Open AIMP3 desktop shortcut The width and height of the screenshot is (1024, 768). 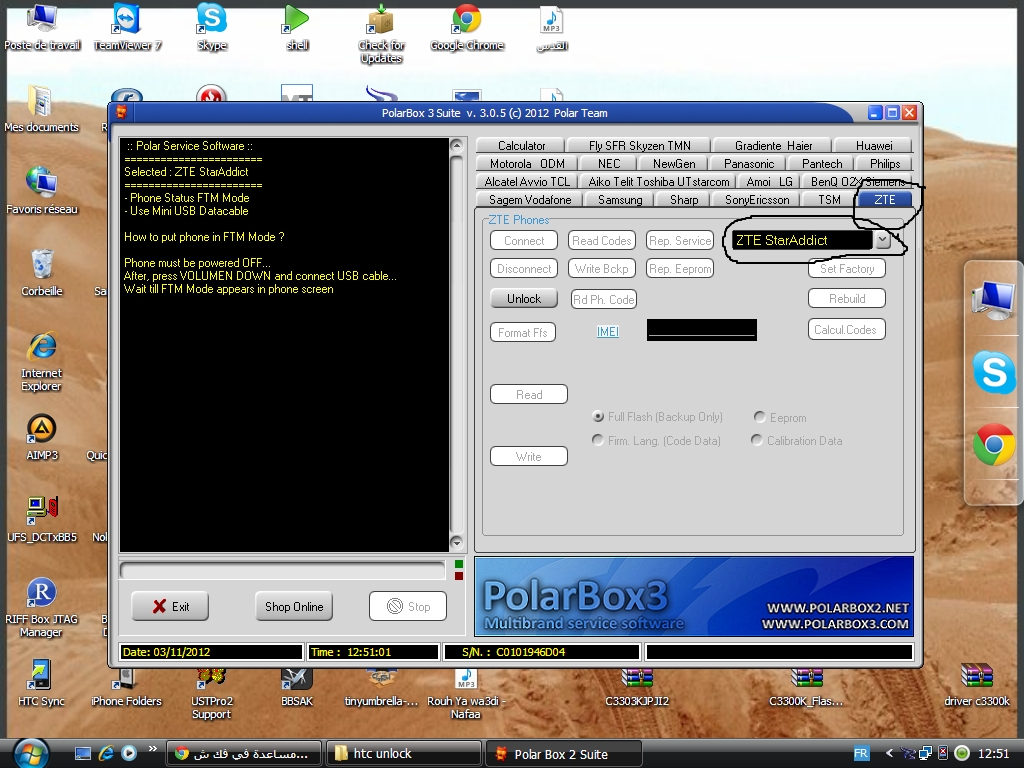(x=42, y=438)
